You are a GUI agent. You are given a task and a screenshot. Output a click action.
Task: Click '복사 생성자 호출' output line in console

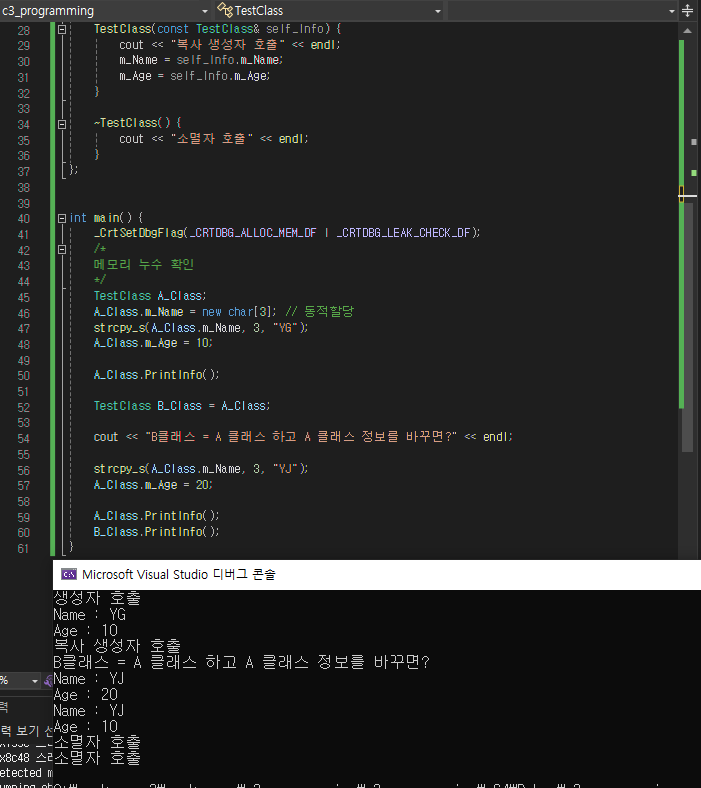click(117, 646)
